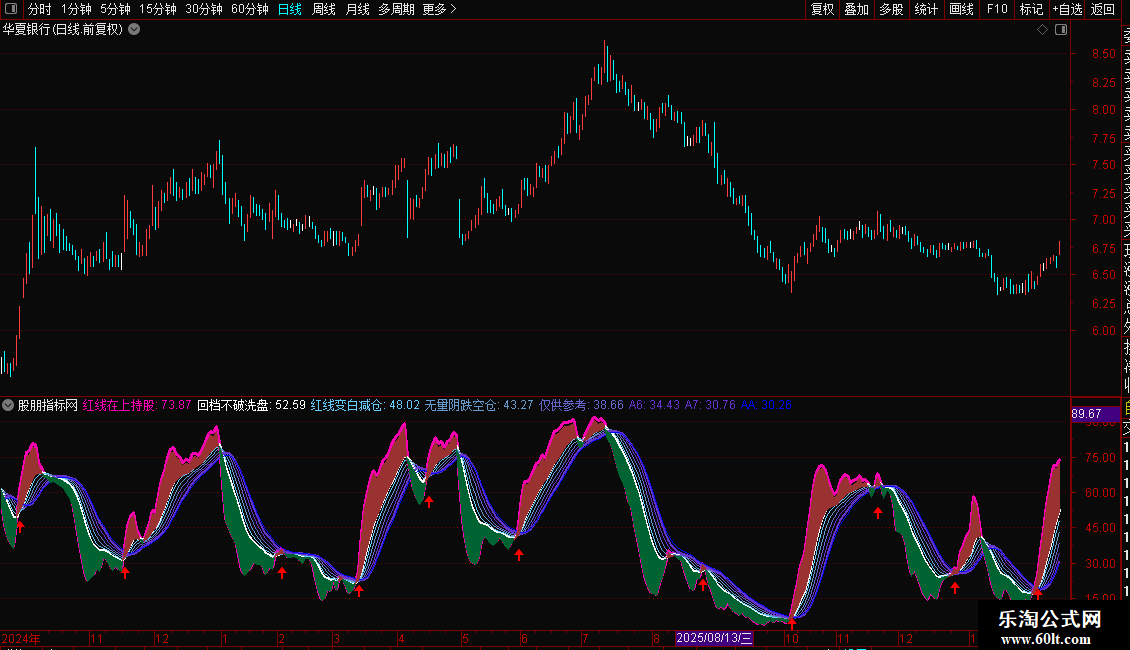Click the 2025/08/13/三 date marker
The width and height of the screenshot is (1130, 650).
(x=714, y=638)
